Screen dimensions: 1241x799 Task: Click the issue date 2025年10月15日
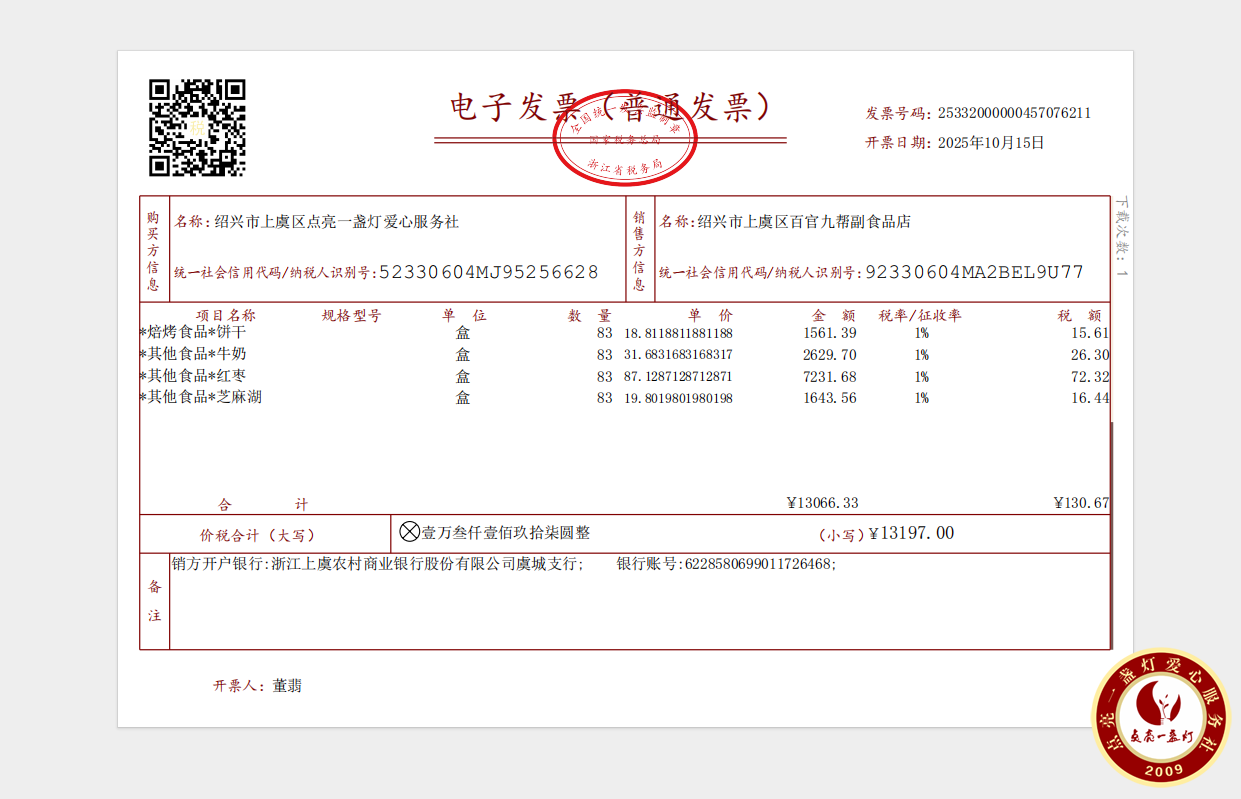[x=990, y=143]
